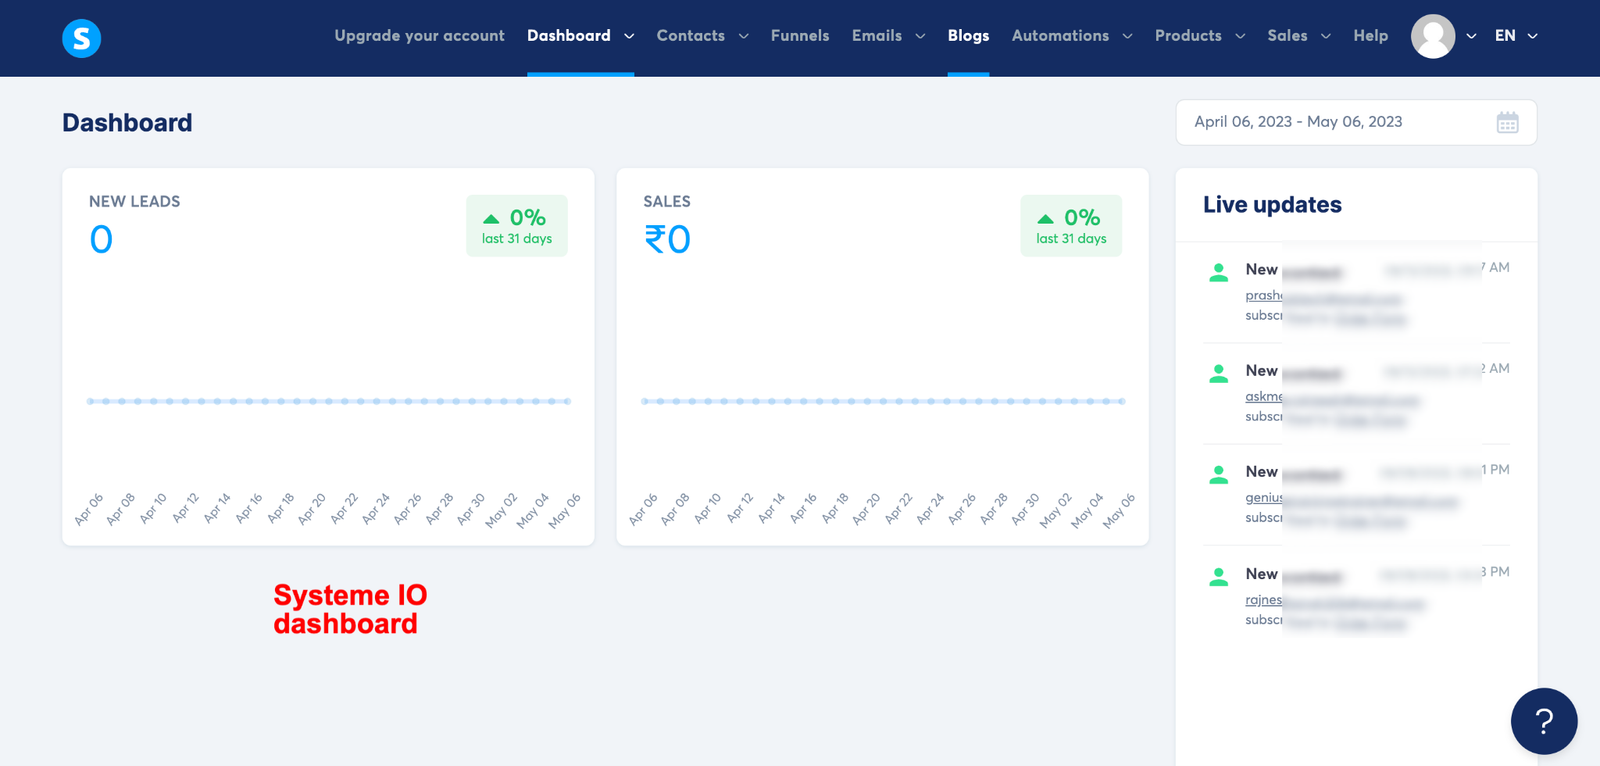Open the prash contact email link
The height and width of the screenshot is (766, 1600).
tap(1324, 297)
